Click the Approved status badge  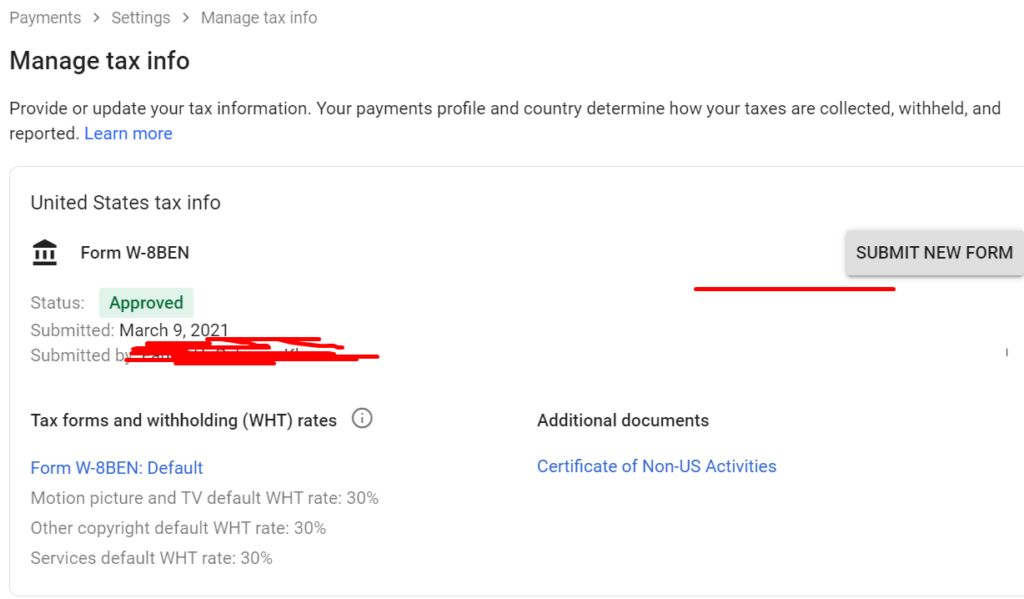point(146,303)
